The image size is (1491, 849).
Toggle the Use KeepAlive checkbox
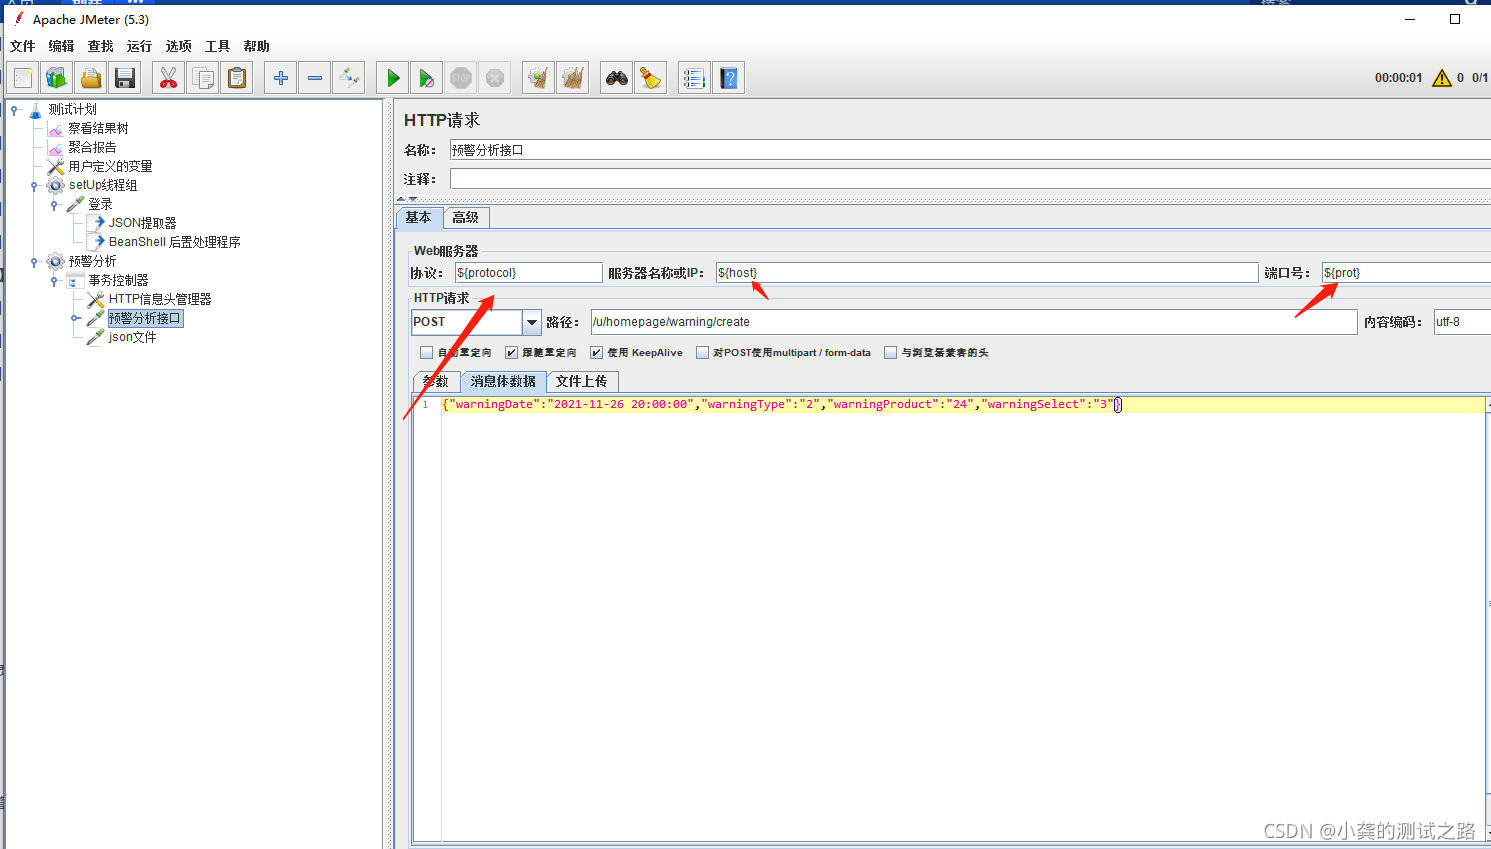click(597, 352)
